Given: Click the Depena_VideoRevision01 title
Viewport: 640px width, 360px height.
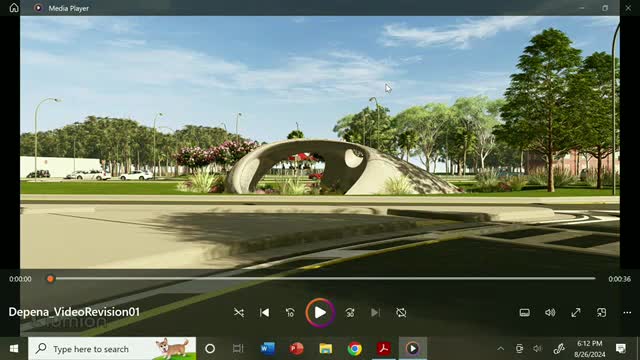Looking at the screenshot, I should 74,312.
